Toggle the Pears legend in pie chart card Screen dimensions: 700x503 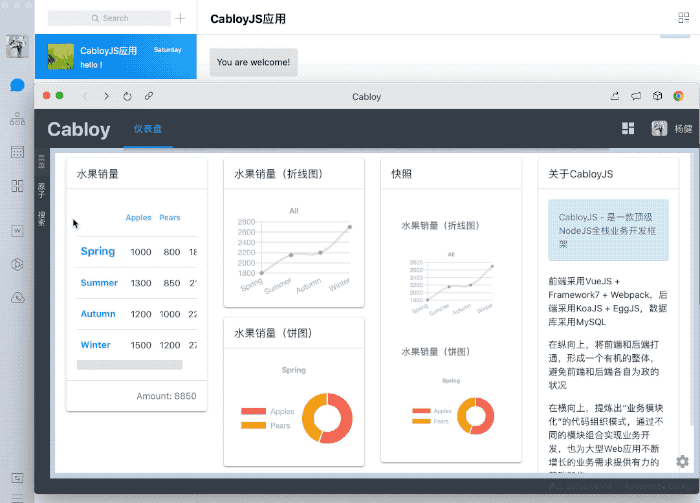tap(266, 425)
